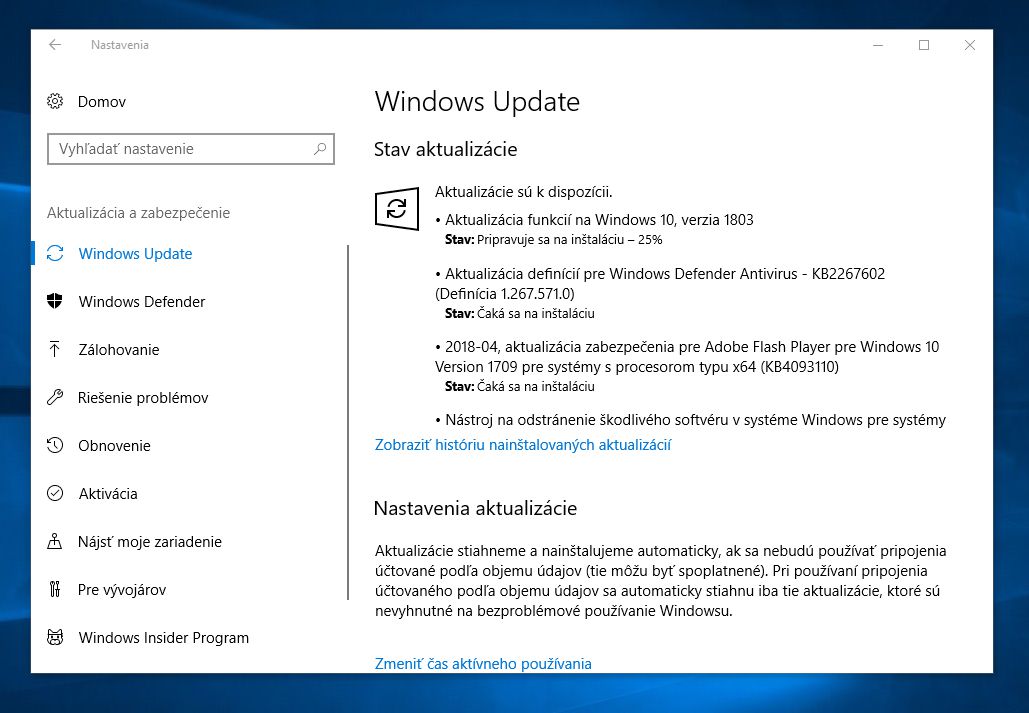The height and width of the screenshot is (713, 1029).
Task: Click Zobraziť históriu nainštalovaných aktualizácií link
Action: (x=522, y=444)
